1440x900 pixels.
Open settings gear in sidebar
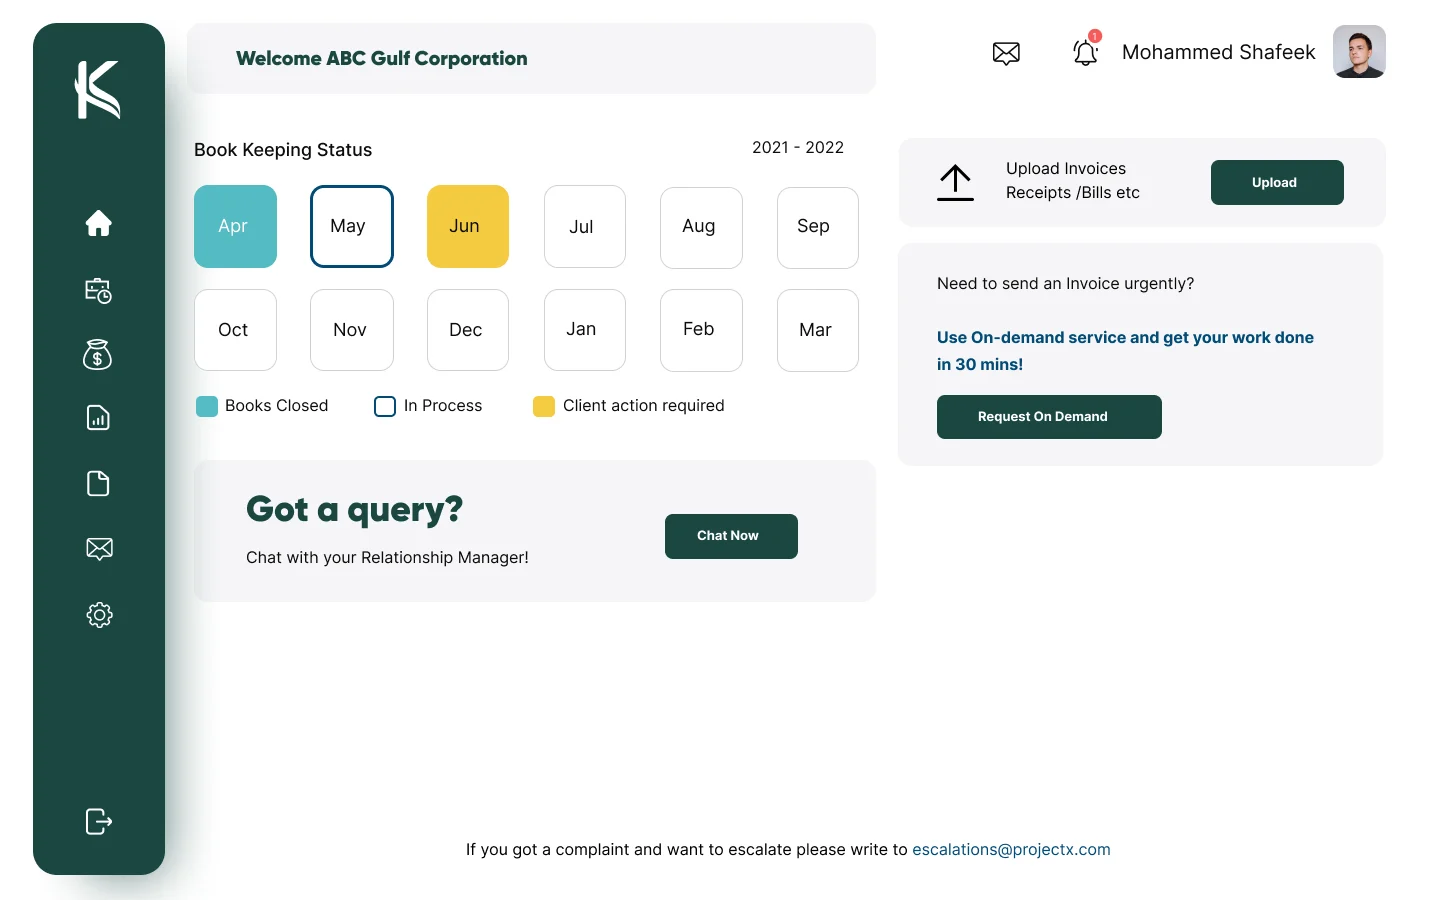tap(99, 615)
